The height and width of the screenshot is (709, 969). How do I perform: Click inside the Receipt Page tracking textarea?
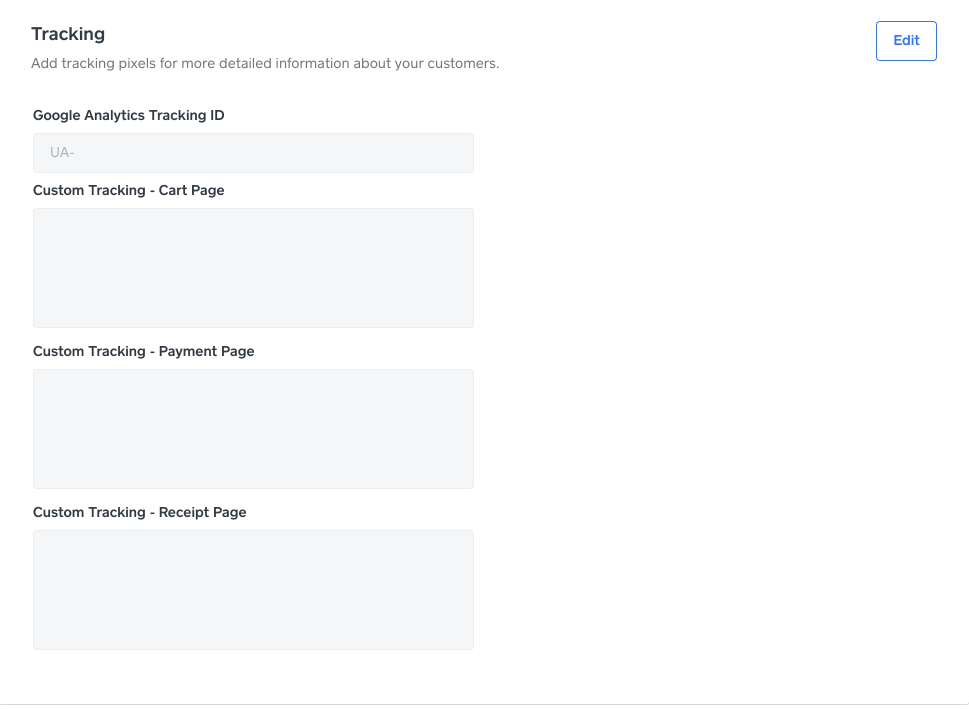point(253,590)
